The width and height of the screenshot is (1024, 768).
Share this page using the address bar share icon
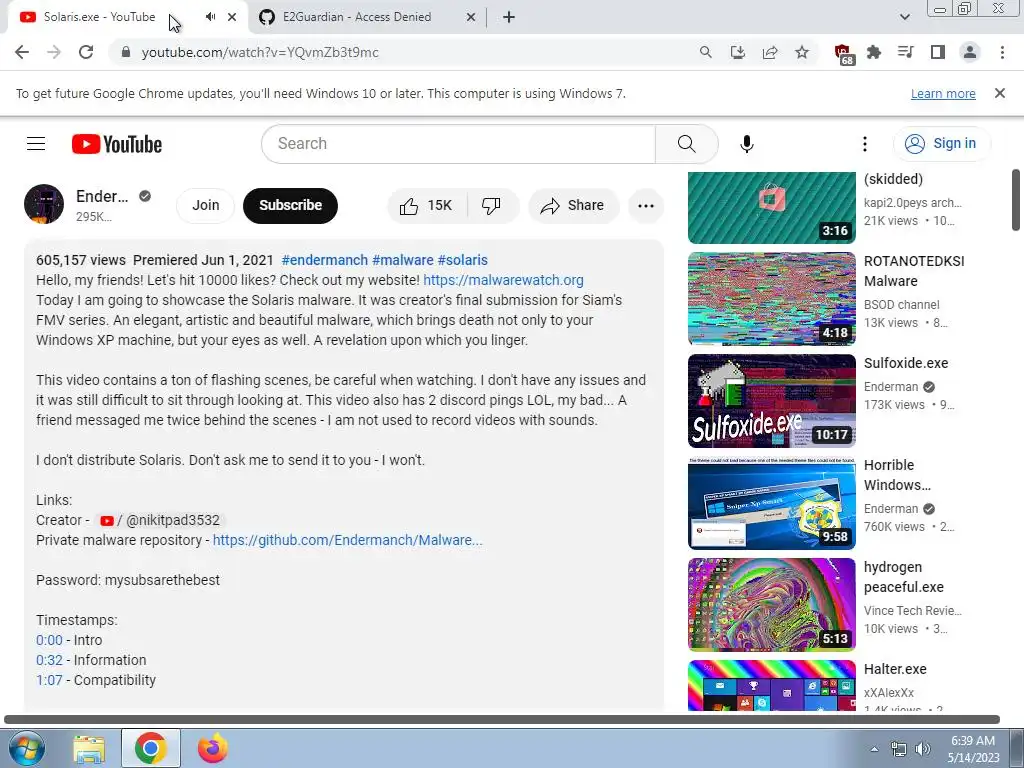point(770,52)
